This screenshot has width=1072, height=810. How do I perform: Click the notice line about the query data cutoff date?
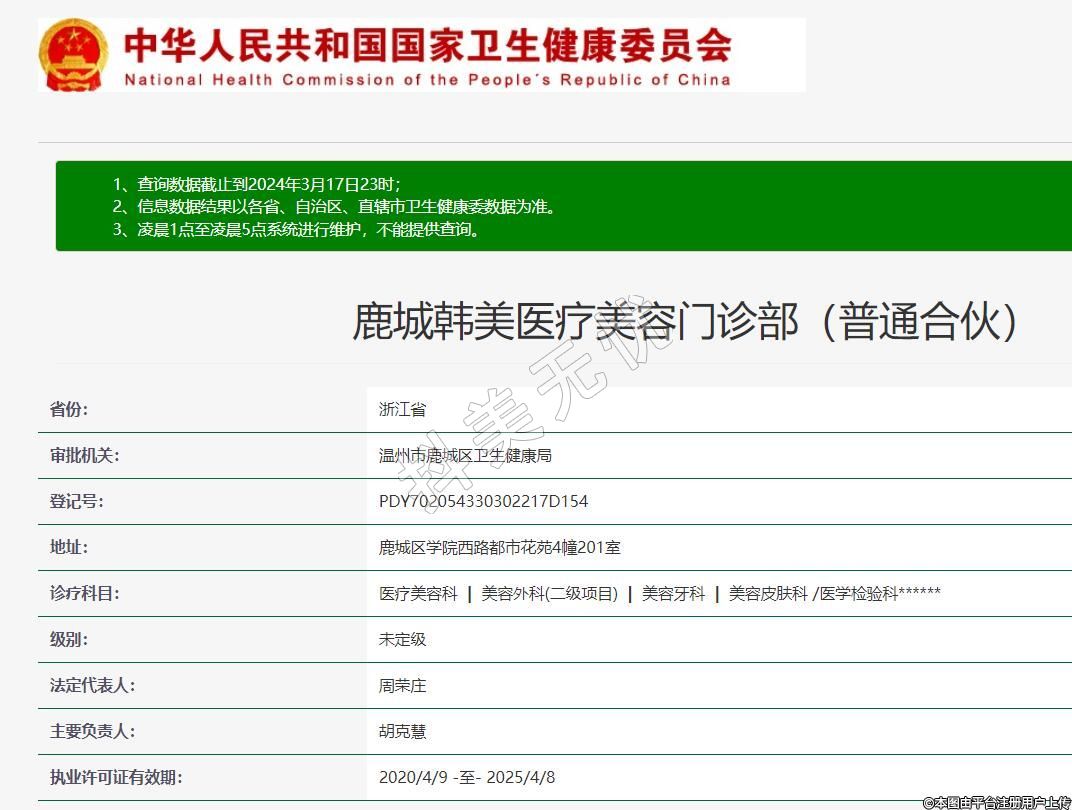pyautogui.click(x=256, y=184)
